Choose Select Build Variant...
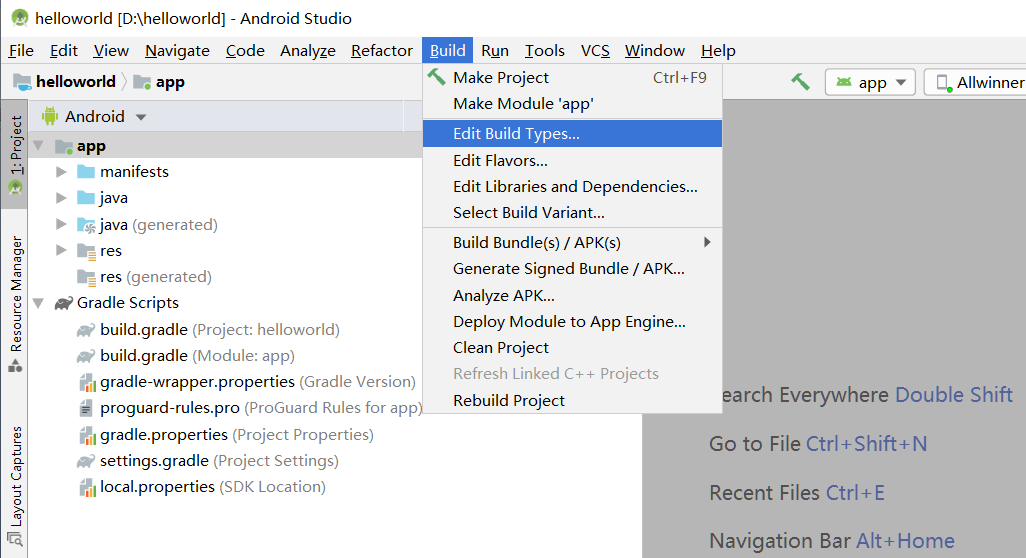The image size is (1026, 558). [x=573, y=213]
